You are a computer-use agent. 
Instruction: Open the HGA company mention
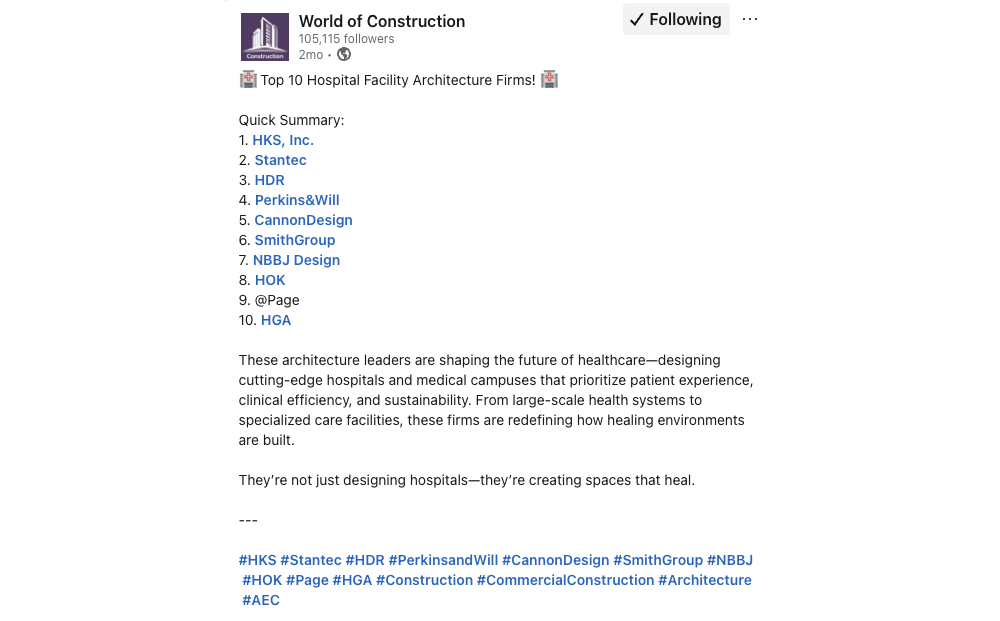pyautogui.click(x=276, y=320)
